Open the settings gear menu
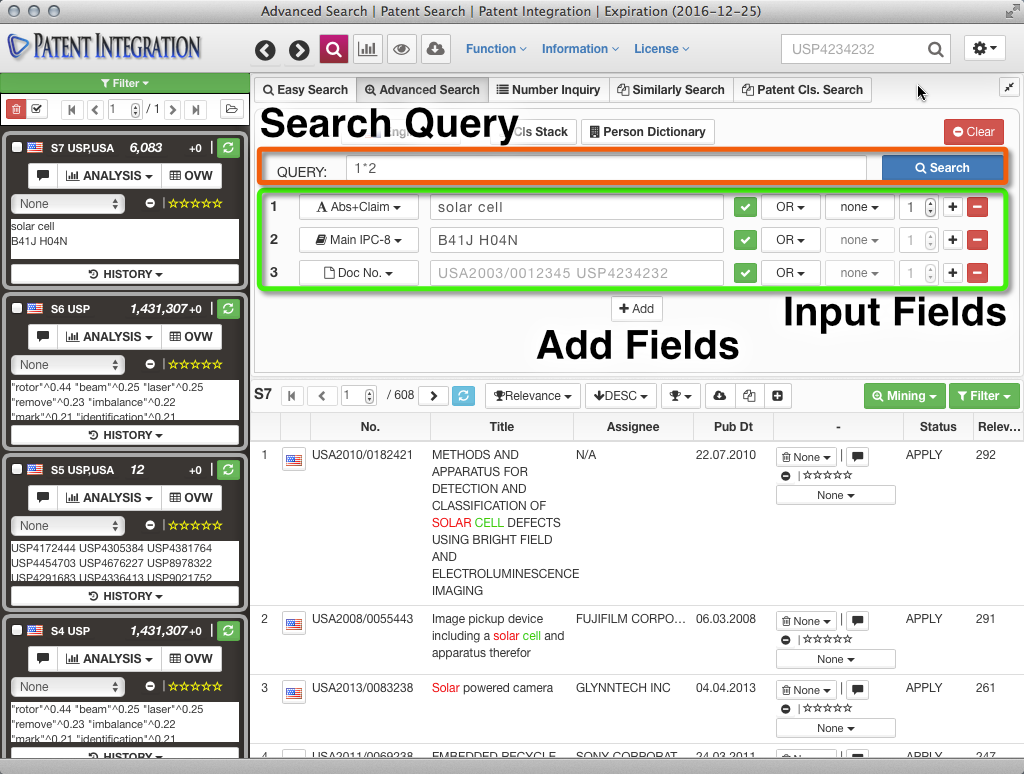The width and height of the screenshot is (1024, 774). pyautogui.click(x=984, y=48)
